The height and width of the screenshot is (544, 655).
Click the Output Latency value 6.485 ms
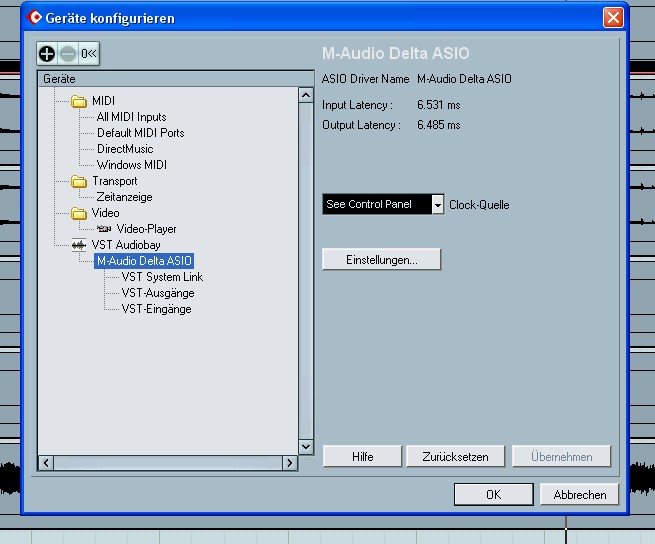click(439, 125)
